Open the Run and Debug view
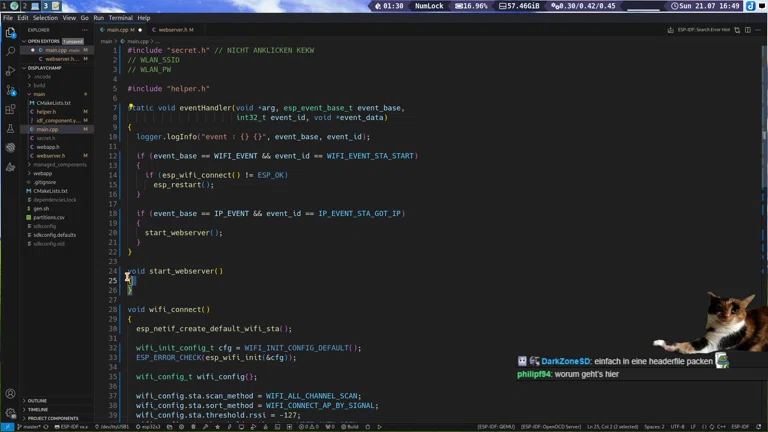 pos(10,71)
